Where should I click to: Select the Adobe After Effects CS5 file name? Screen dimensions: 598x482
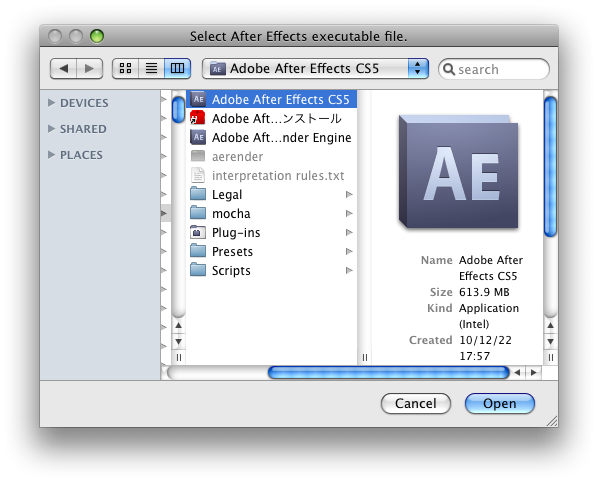(281, 100)
